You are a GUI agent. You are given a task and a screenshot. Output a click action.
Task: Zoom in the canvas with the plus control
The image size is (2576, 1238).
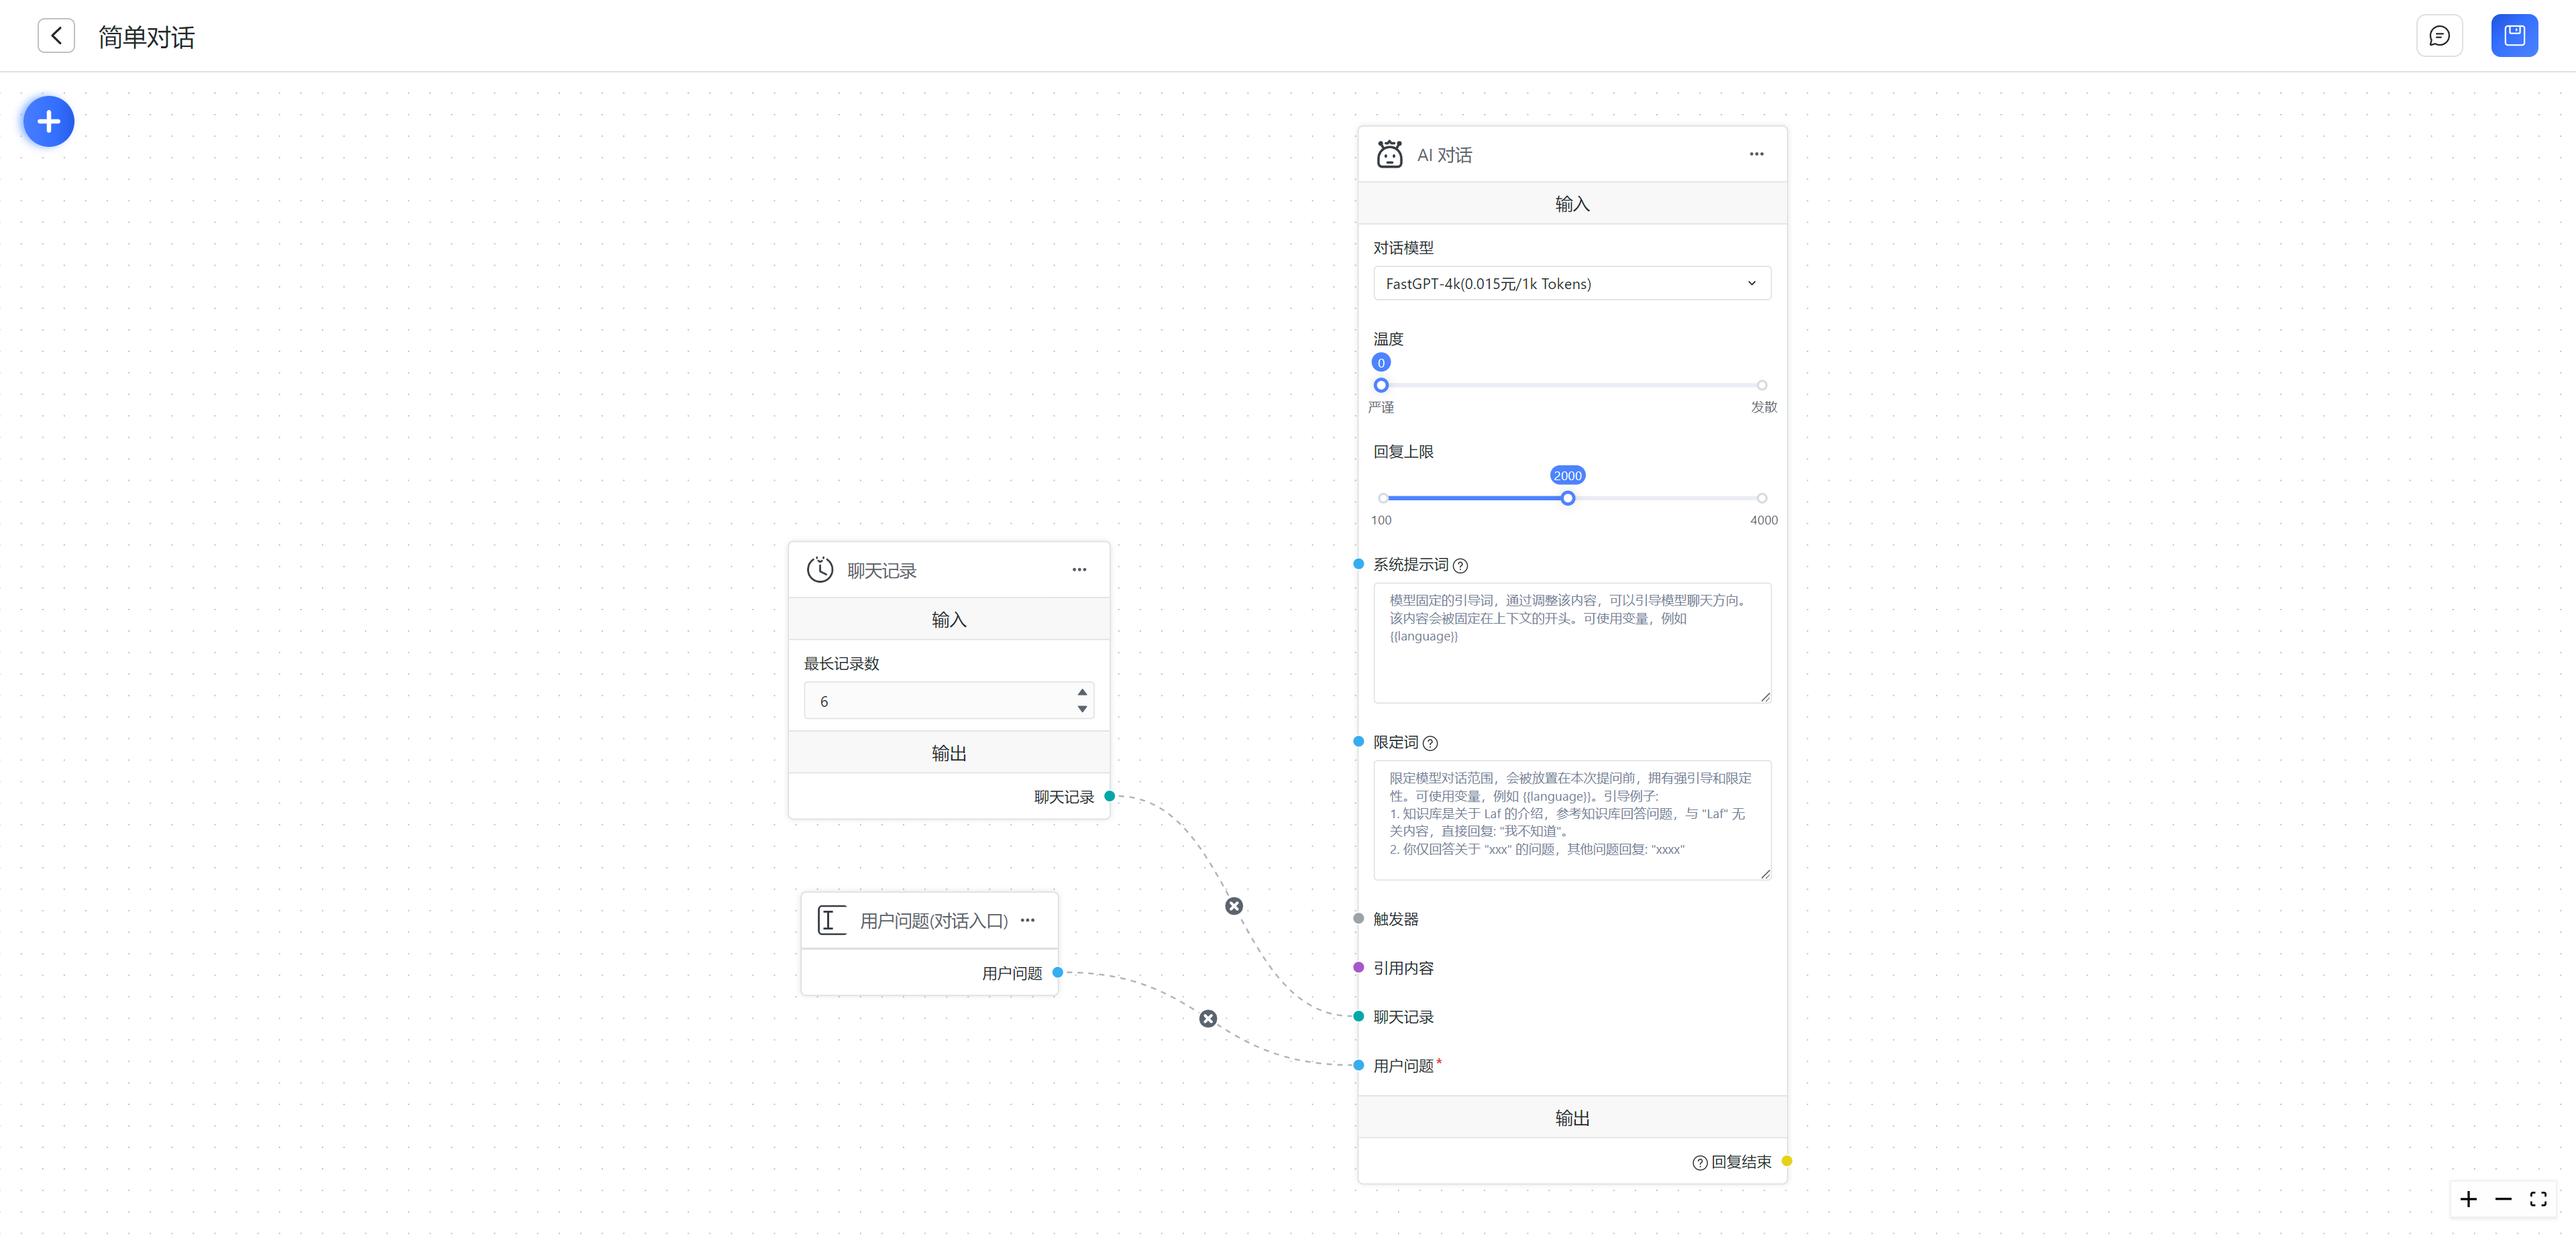pyautogui.click(x=2468, y=1199)
